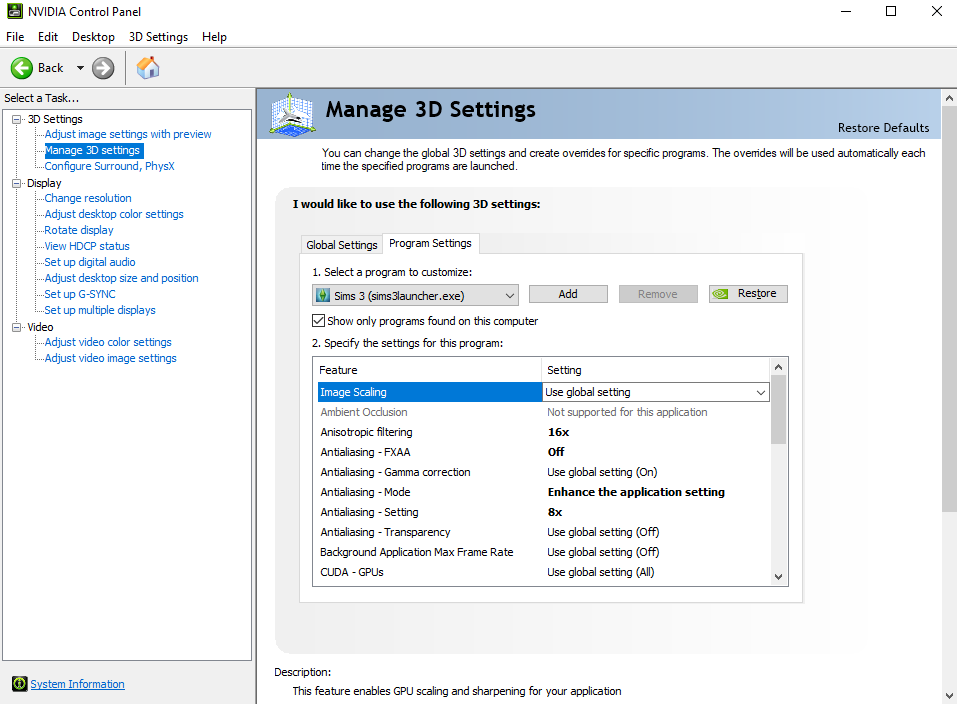Image resolution: width=957 pixels, height=704 pixels.
Task: Switch to the Global Settings tab
Action: [342, 245]
